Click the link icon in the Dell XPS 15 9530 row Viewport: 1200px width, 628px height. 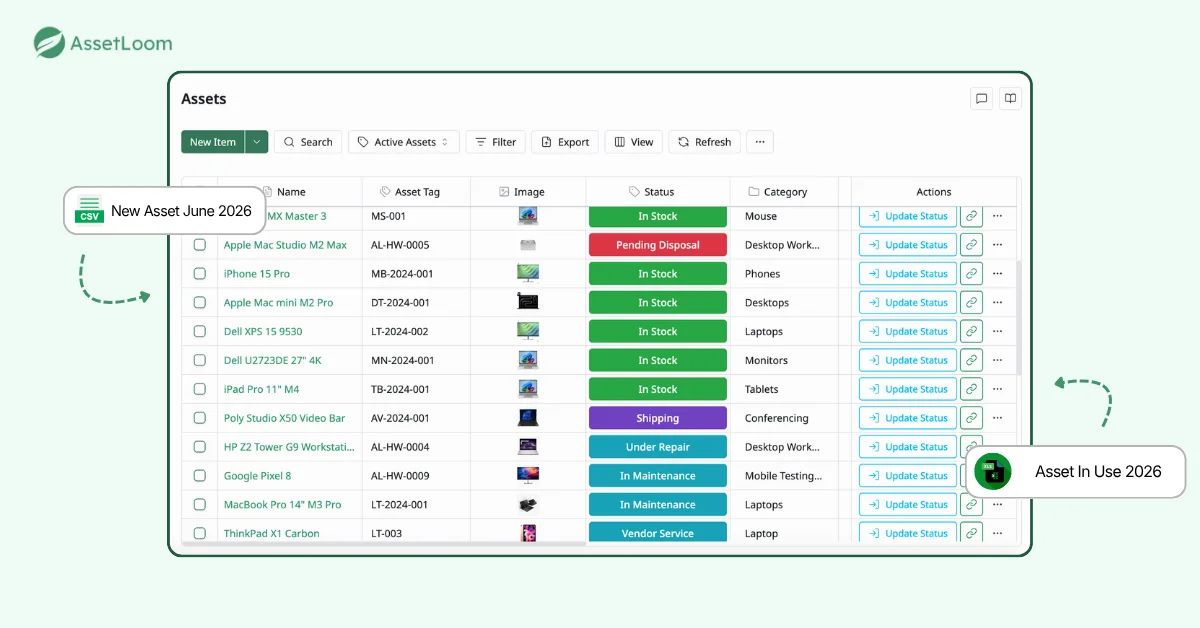[971, 332]
